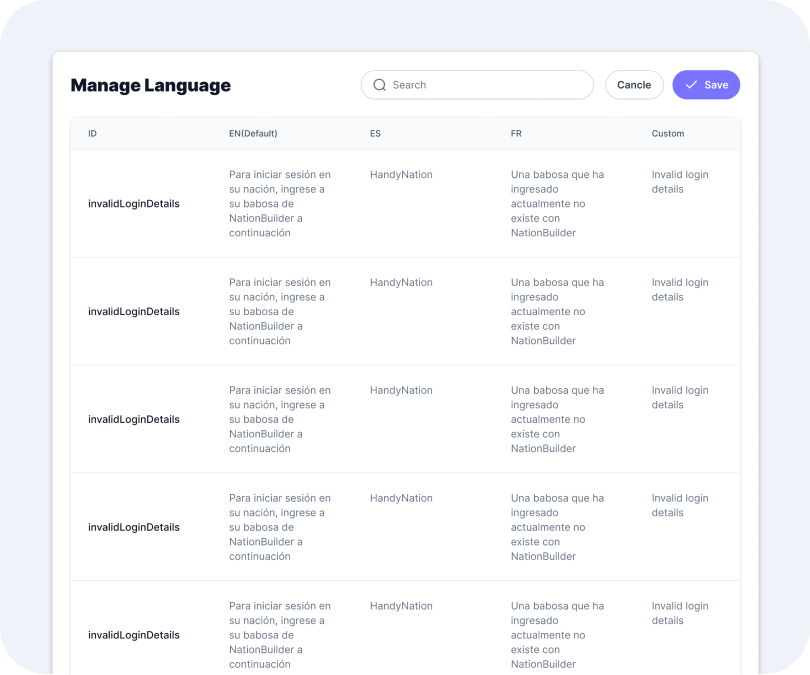Image resolution: width=810 pixels, height=675 pixels.
Task: Edit third row EN text 'Para iniciar sesión'
Action: [279, 420]
